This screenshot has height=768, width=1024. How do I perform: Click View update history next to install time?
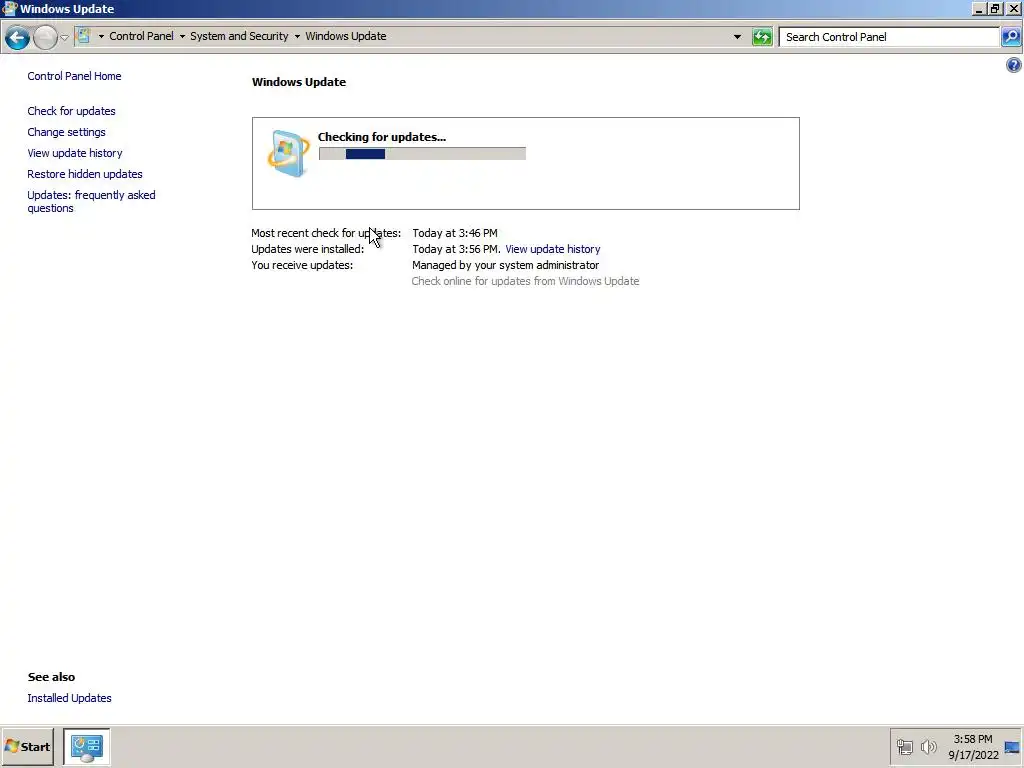tap(552, 249)
